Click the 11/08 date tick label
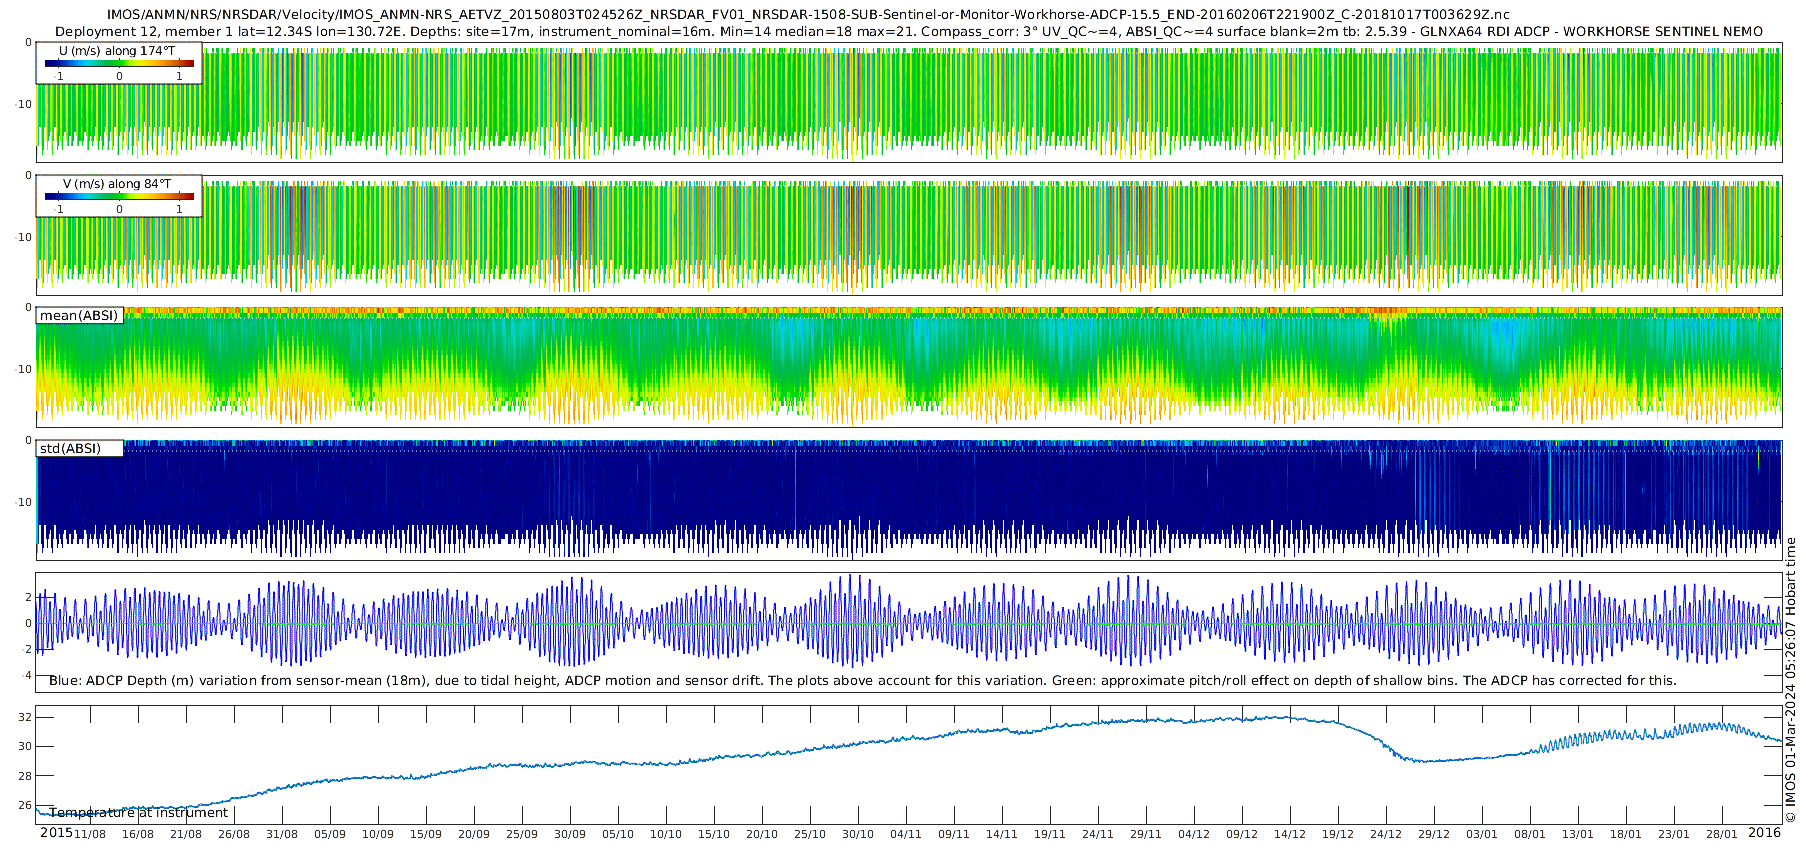1800x850 pixels. (90, 834)
